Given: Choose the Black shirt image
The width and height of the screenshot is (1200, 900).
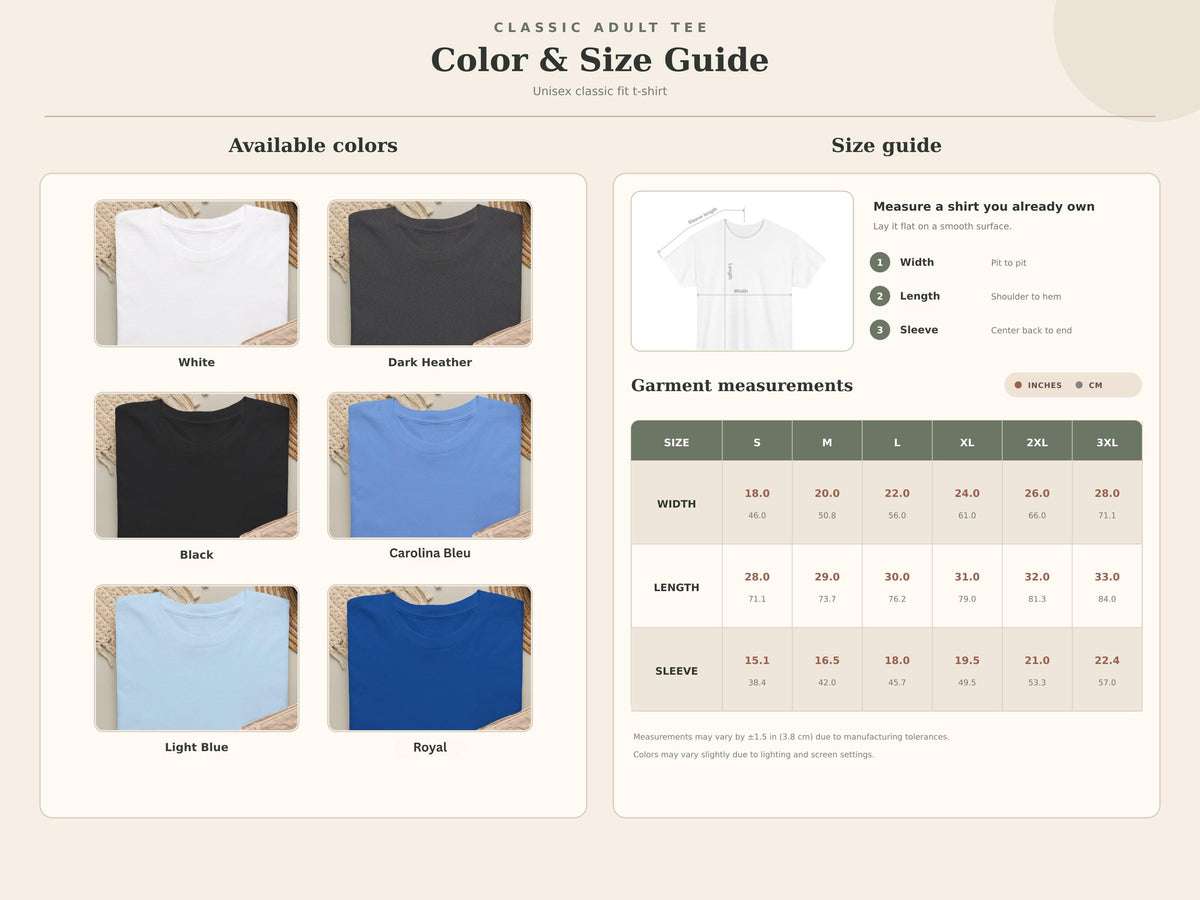Looking at the screenshot, I should [197, 466].
